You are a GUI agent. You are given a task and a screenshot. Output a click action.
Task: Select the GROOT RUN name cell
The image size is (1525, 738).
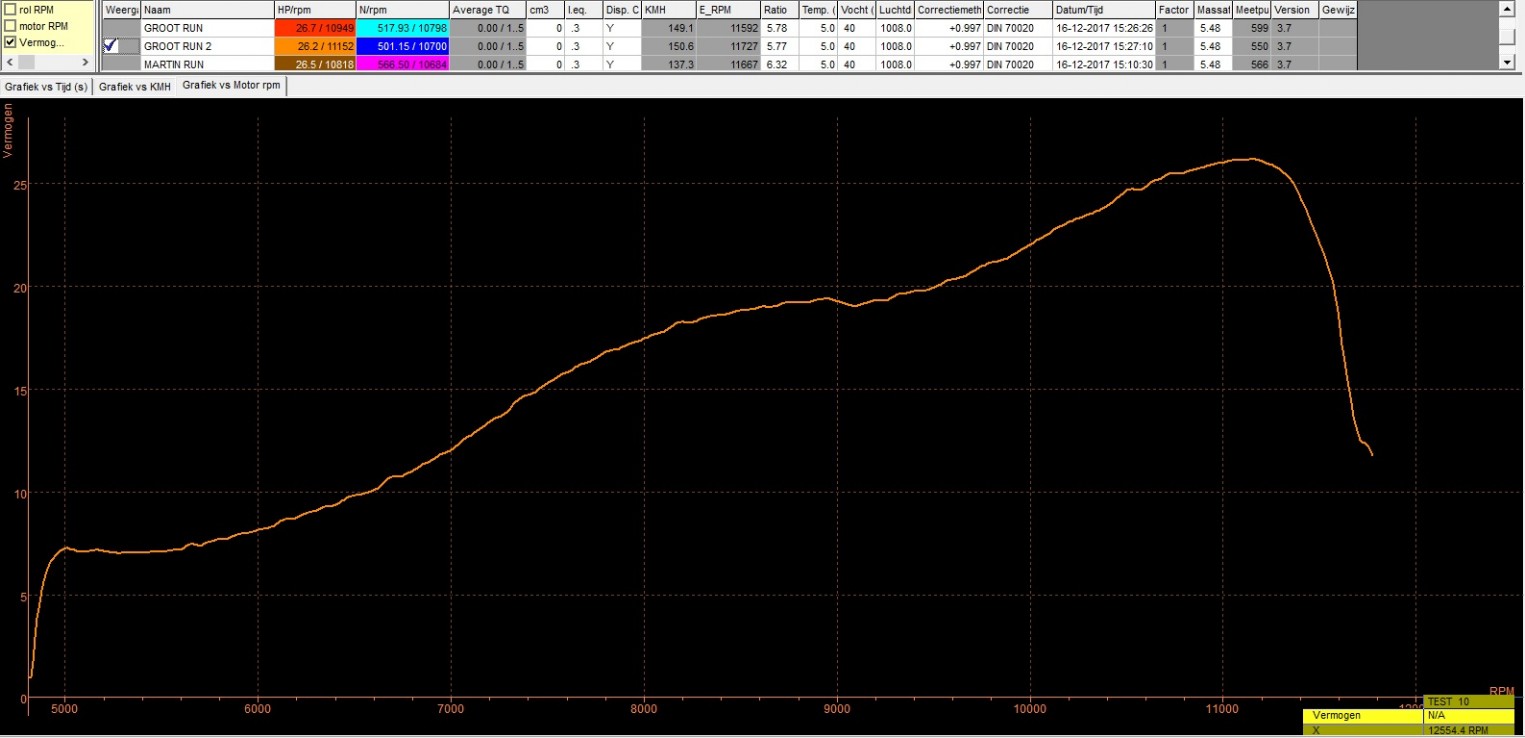tap(208, 28)
